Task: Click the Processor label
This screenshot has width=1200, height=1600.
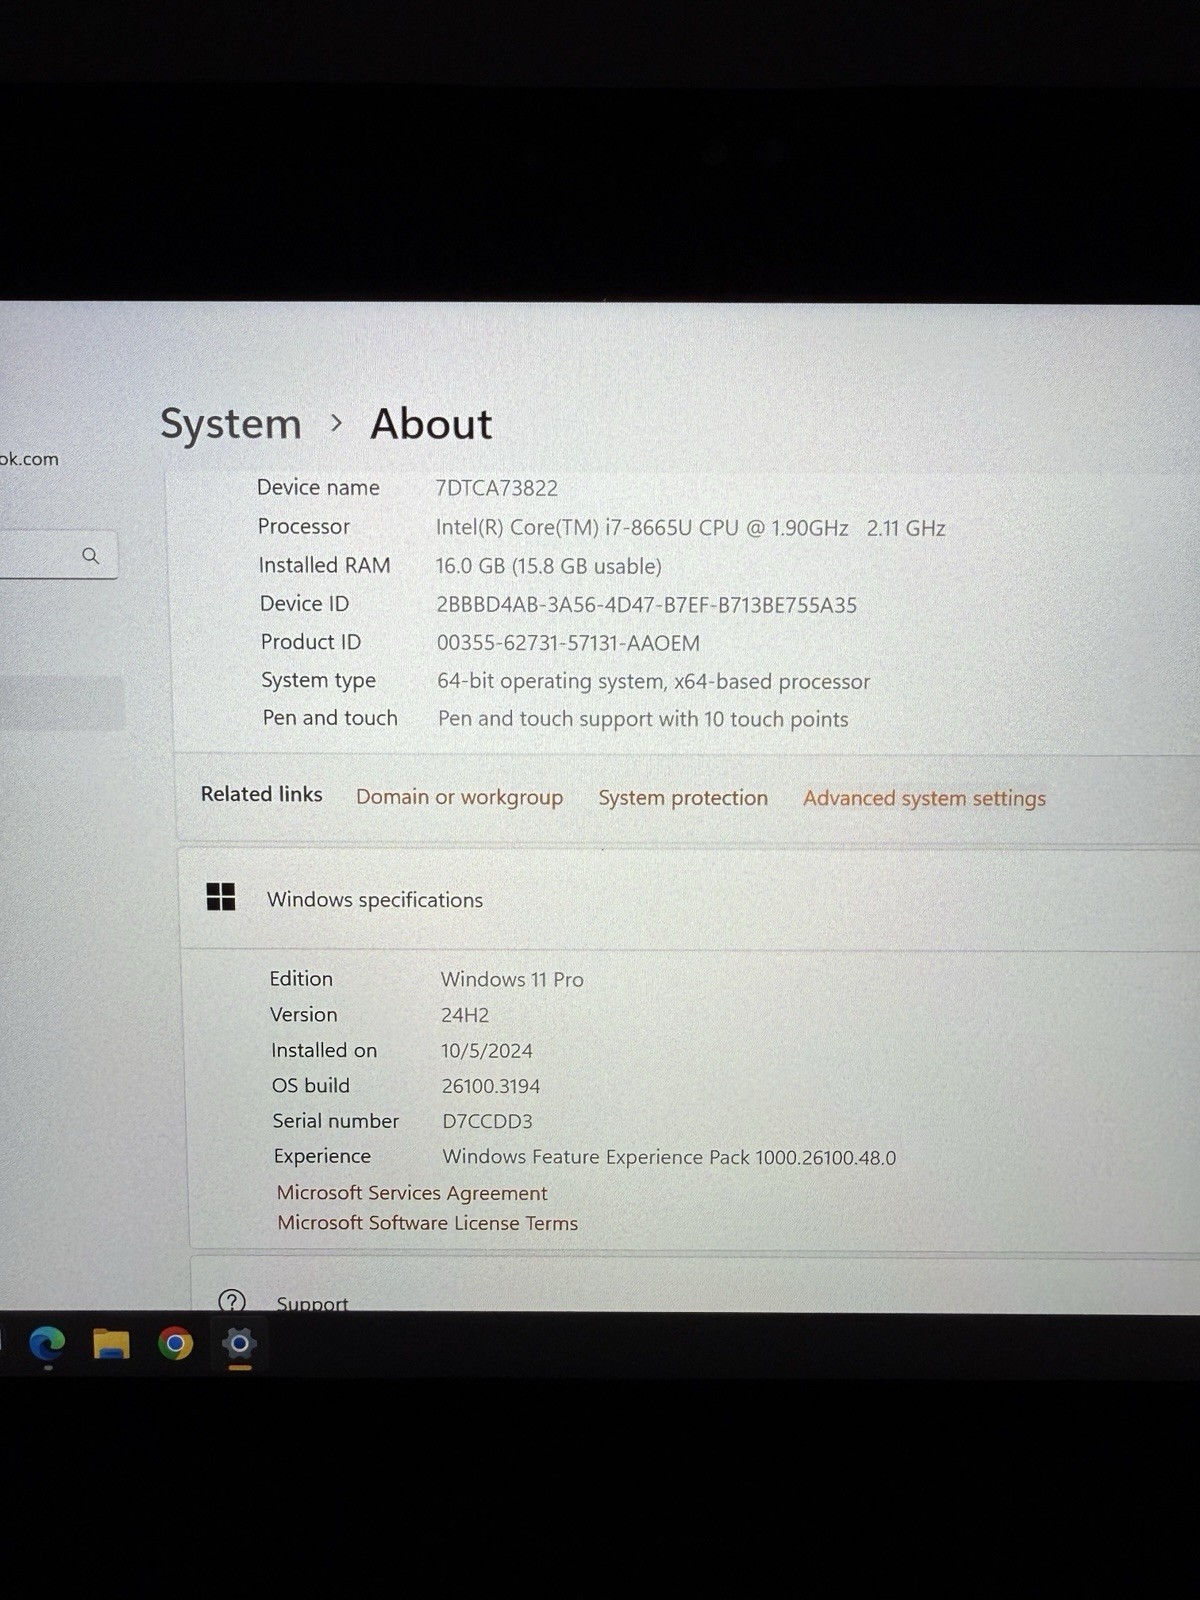Action: click(304, 526)
